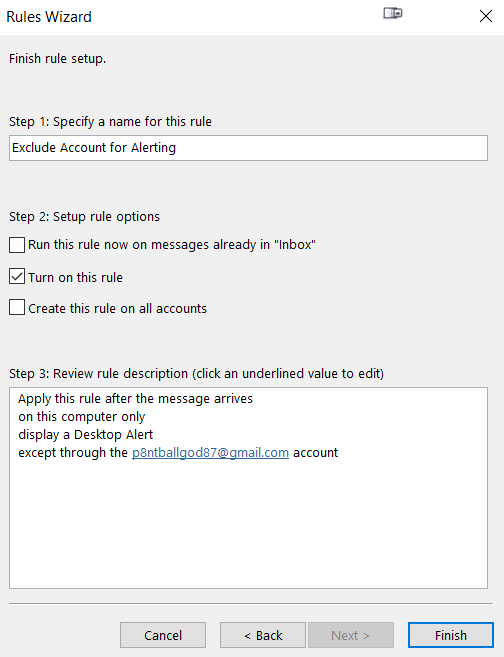Viewport: 504px width, 657px height.
Task: Go to previous step with Back button
Action: tap(263, 635)
